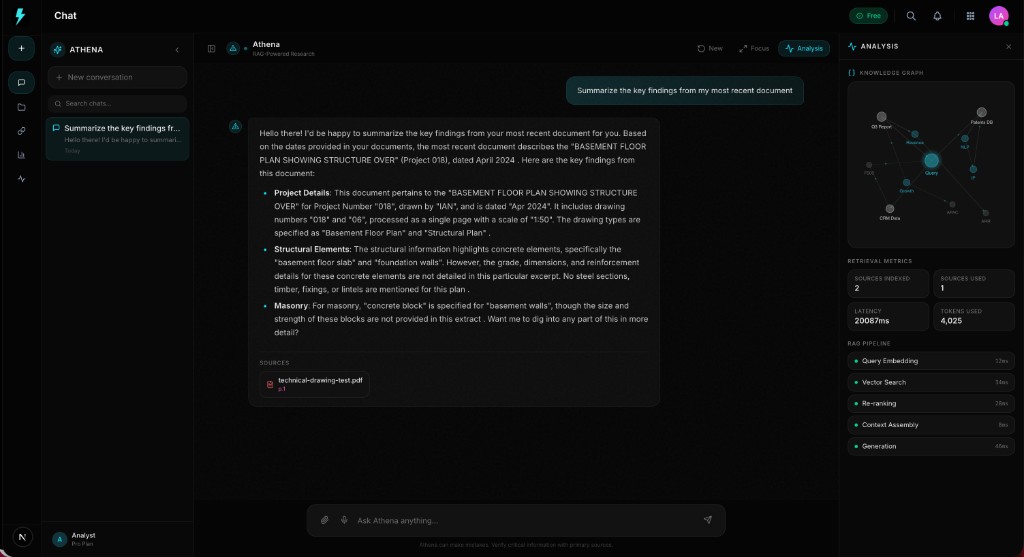Click the notifications bell icon

(x=937, y=16)
